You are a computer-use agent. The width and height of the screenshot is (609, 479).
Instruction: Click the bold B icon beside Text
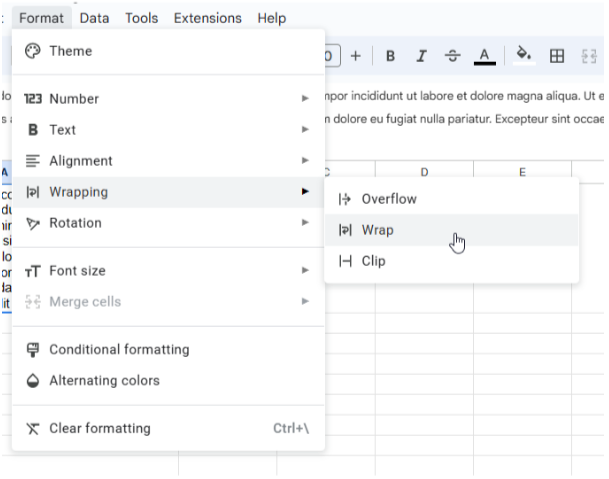(33, 129)
